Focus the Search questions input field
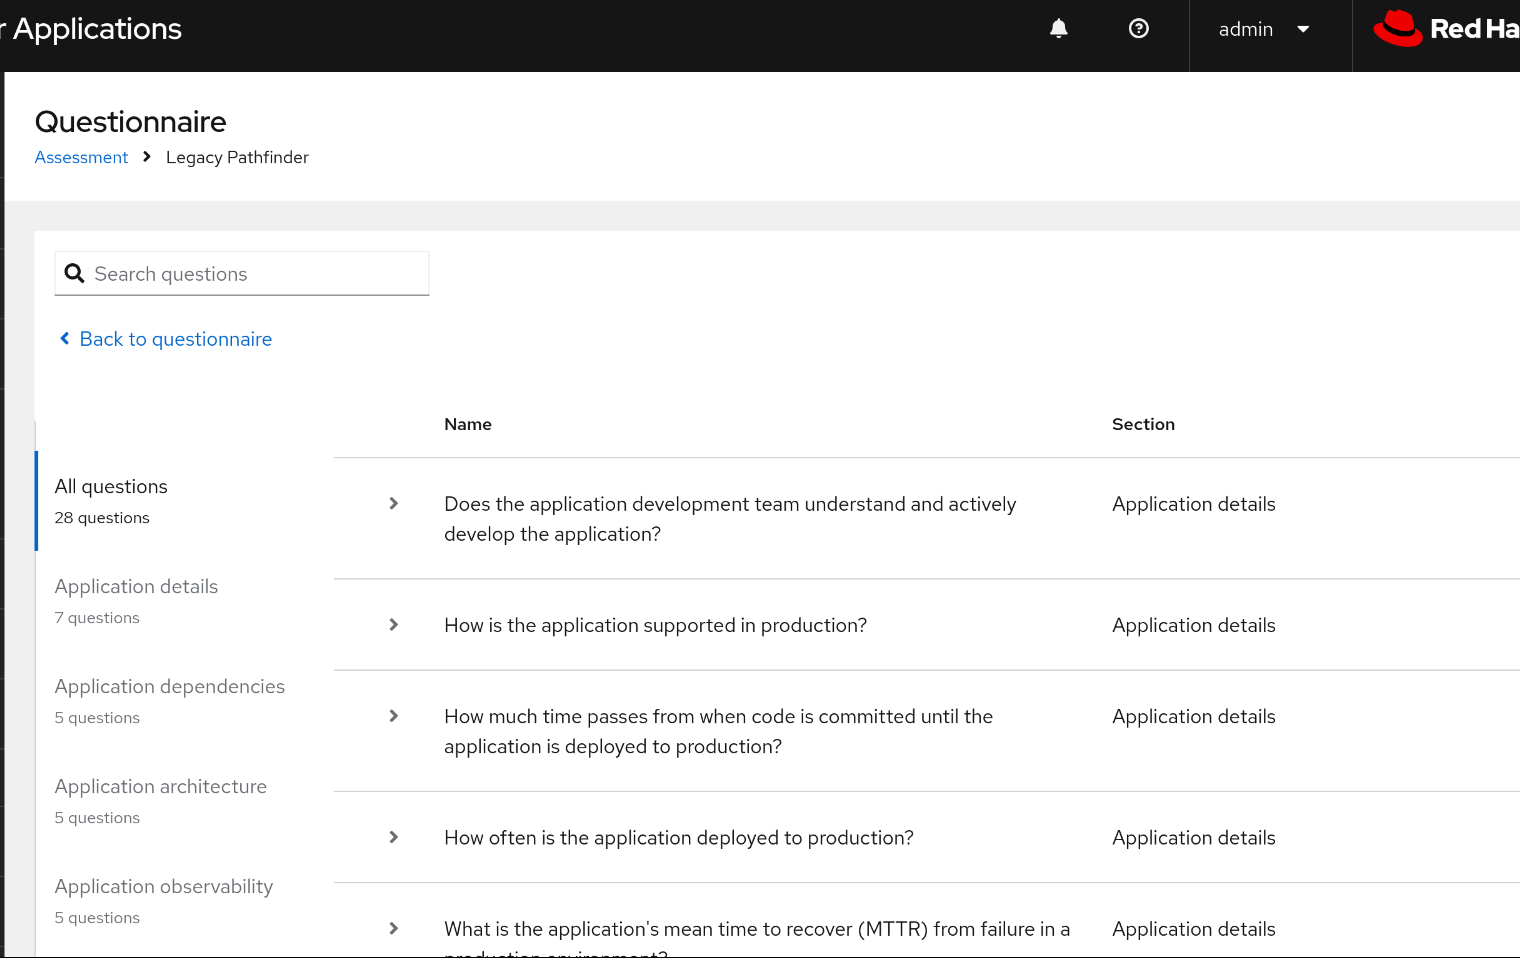This screenshot has height=958, width=1520. tap(255, 274)
